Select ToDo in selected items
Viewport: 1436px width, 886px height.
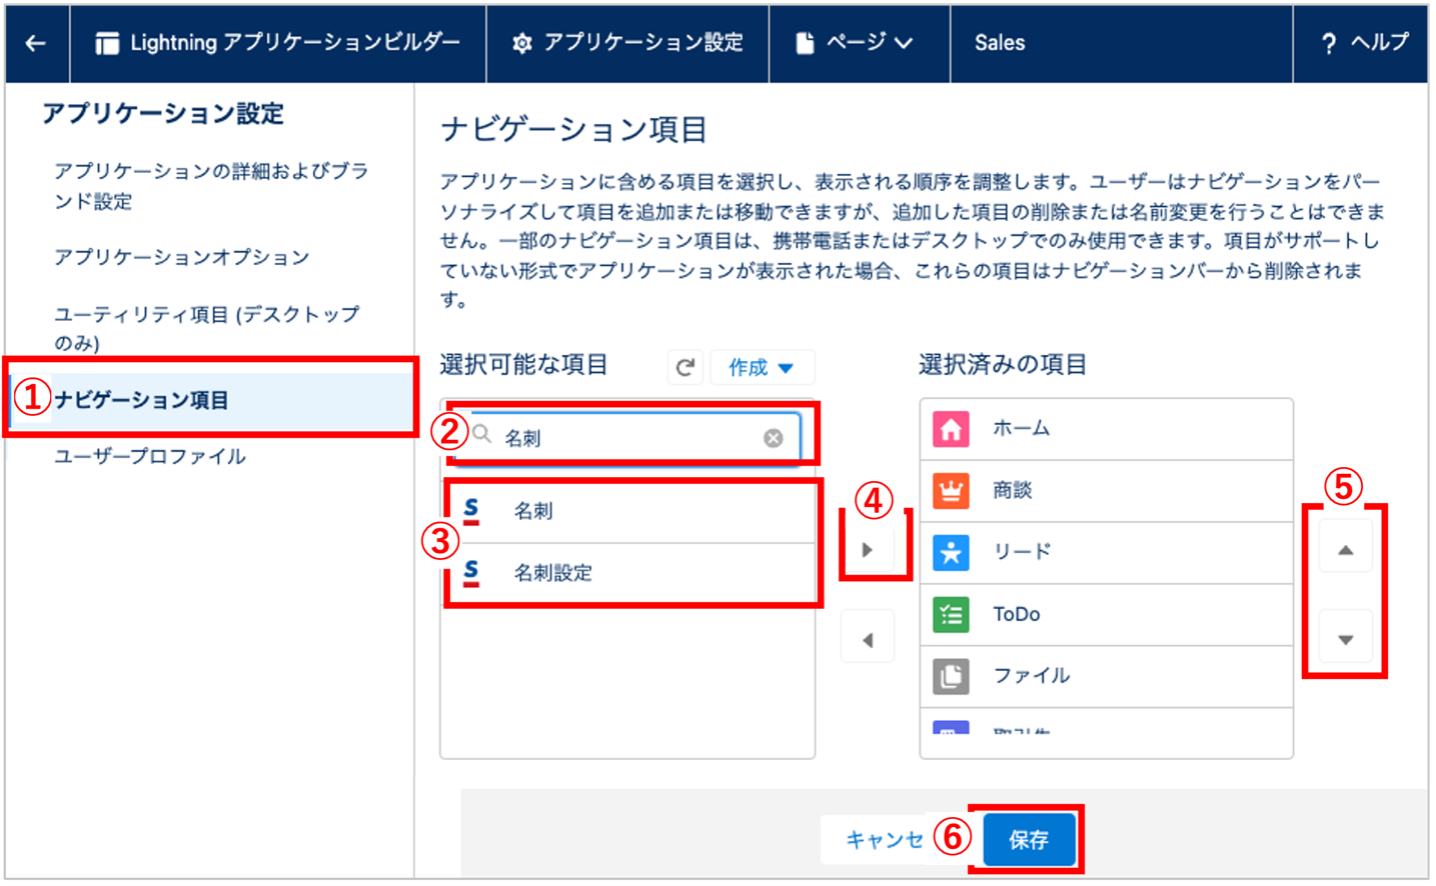[x=1106, y=614]
